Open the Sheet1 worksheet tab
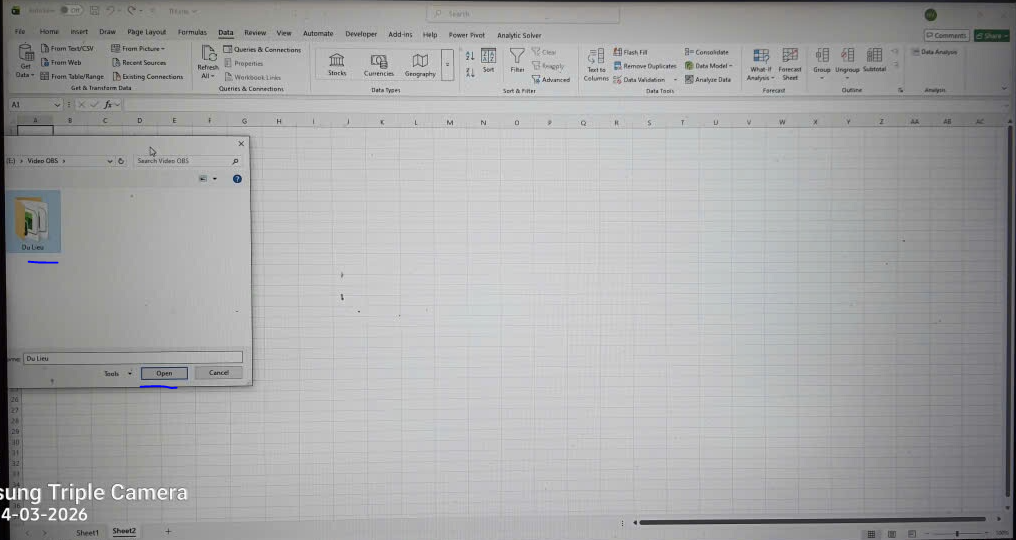The height and width of the screenshot is (540, 1016). 88,532
